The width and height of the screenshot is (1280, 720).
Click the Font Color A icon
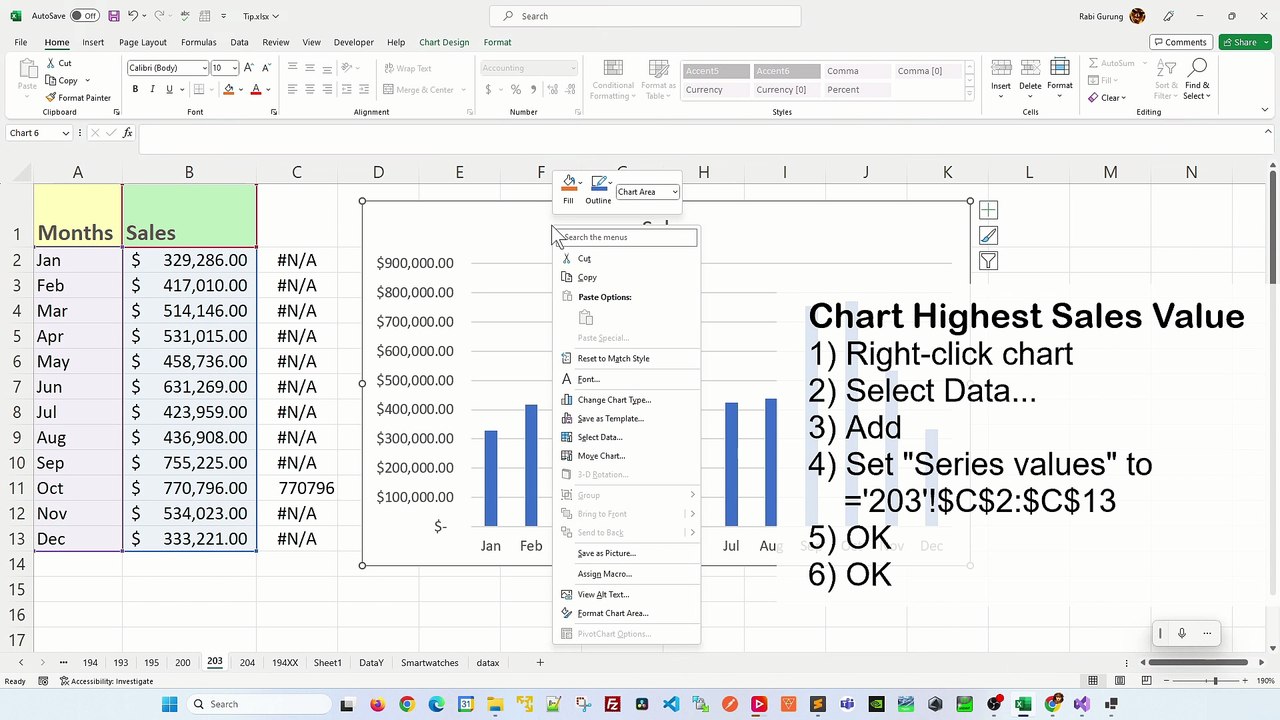coord(255,89)
